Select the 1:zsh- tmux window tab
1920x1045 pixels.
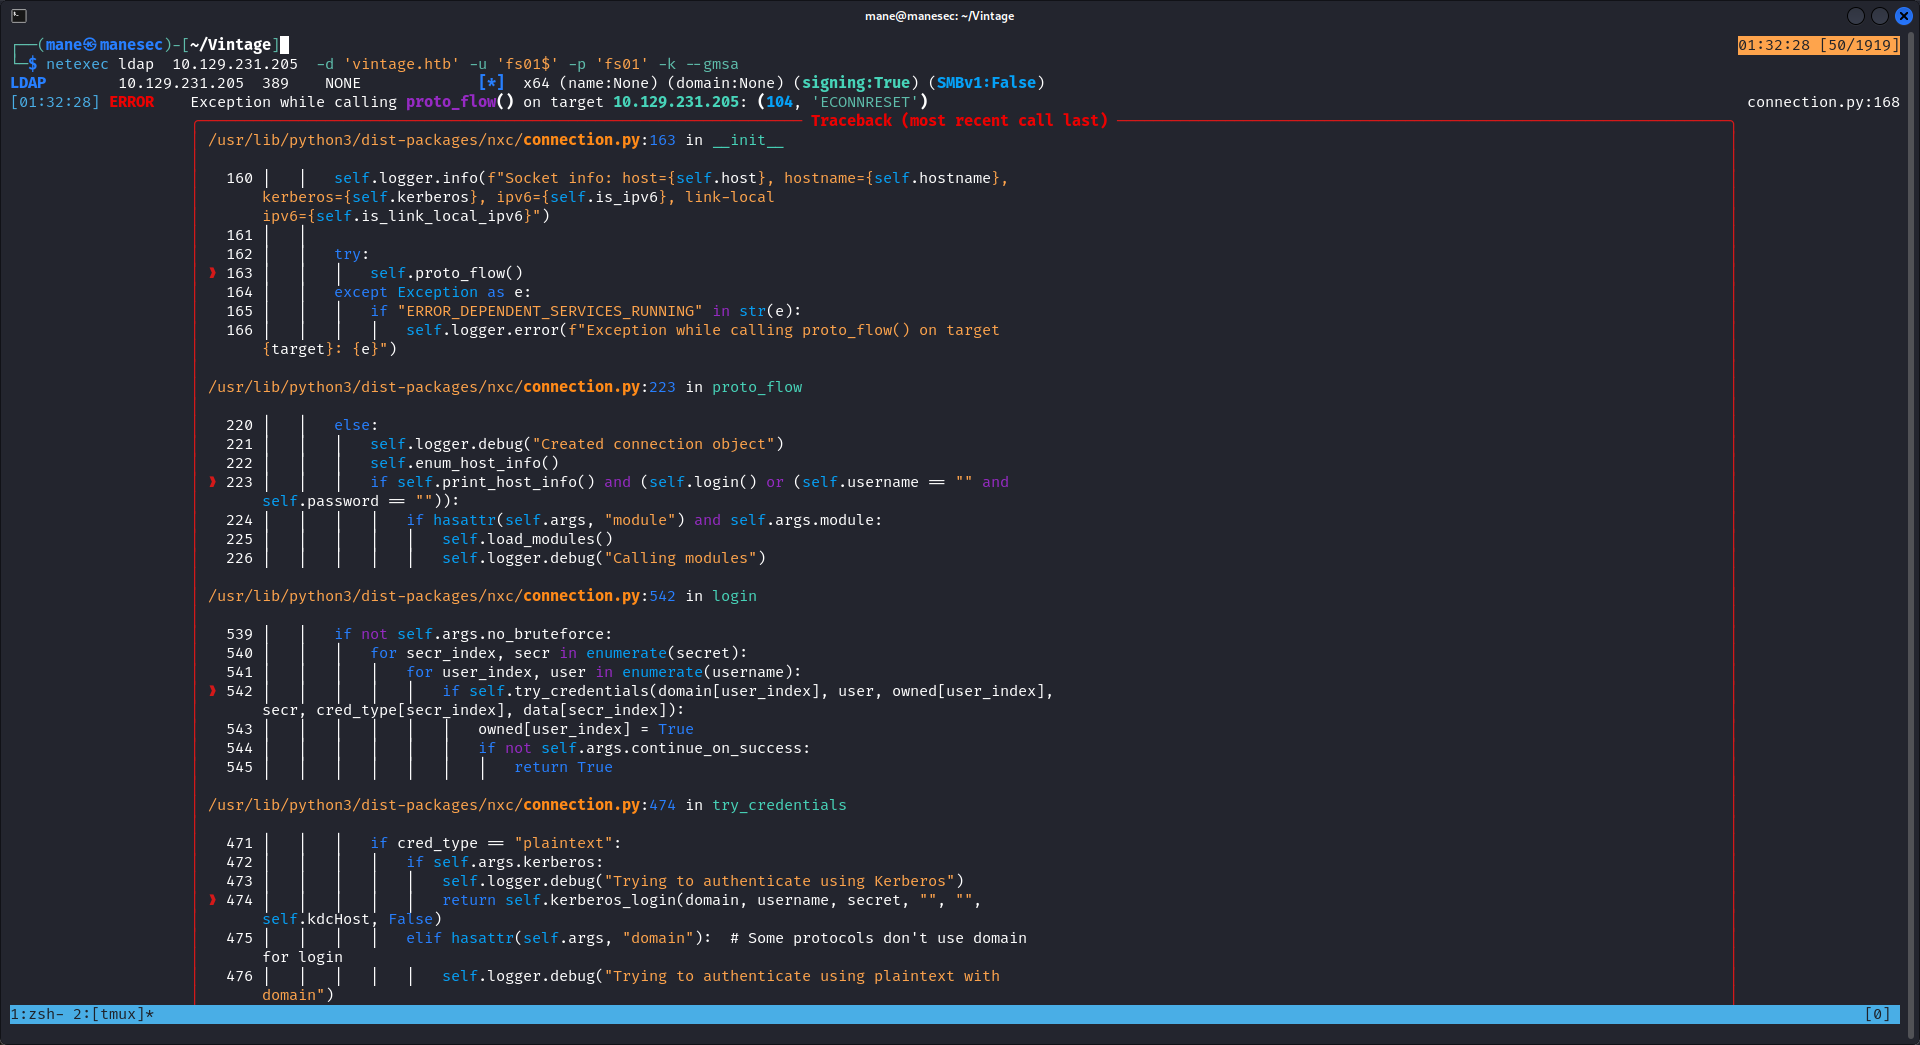pyautogui.click(x=37, y=1014)
